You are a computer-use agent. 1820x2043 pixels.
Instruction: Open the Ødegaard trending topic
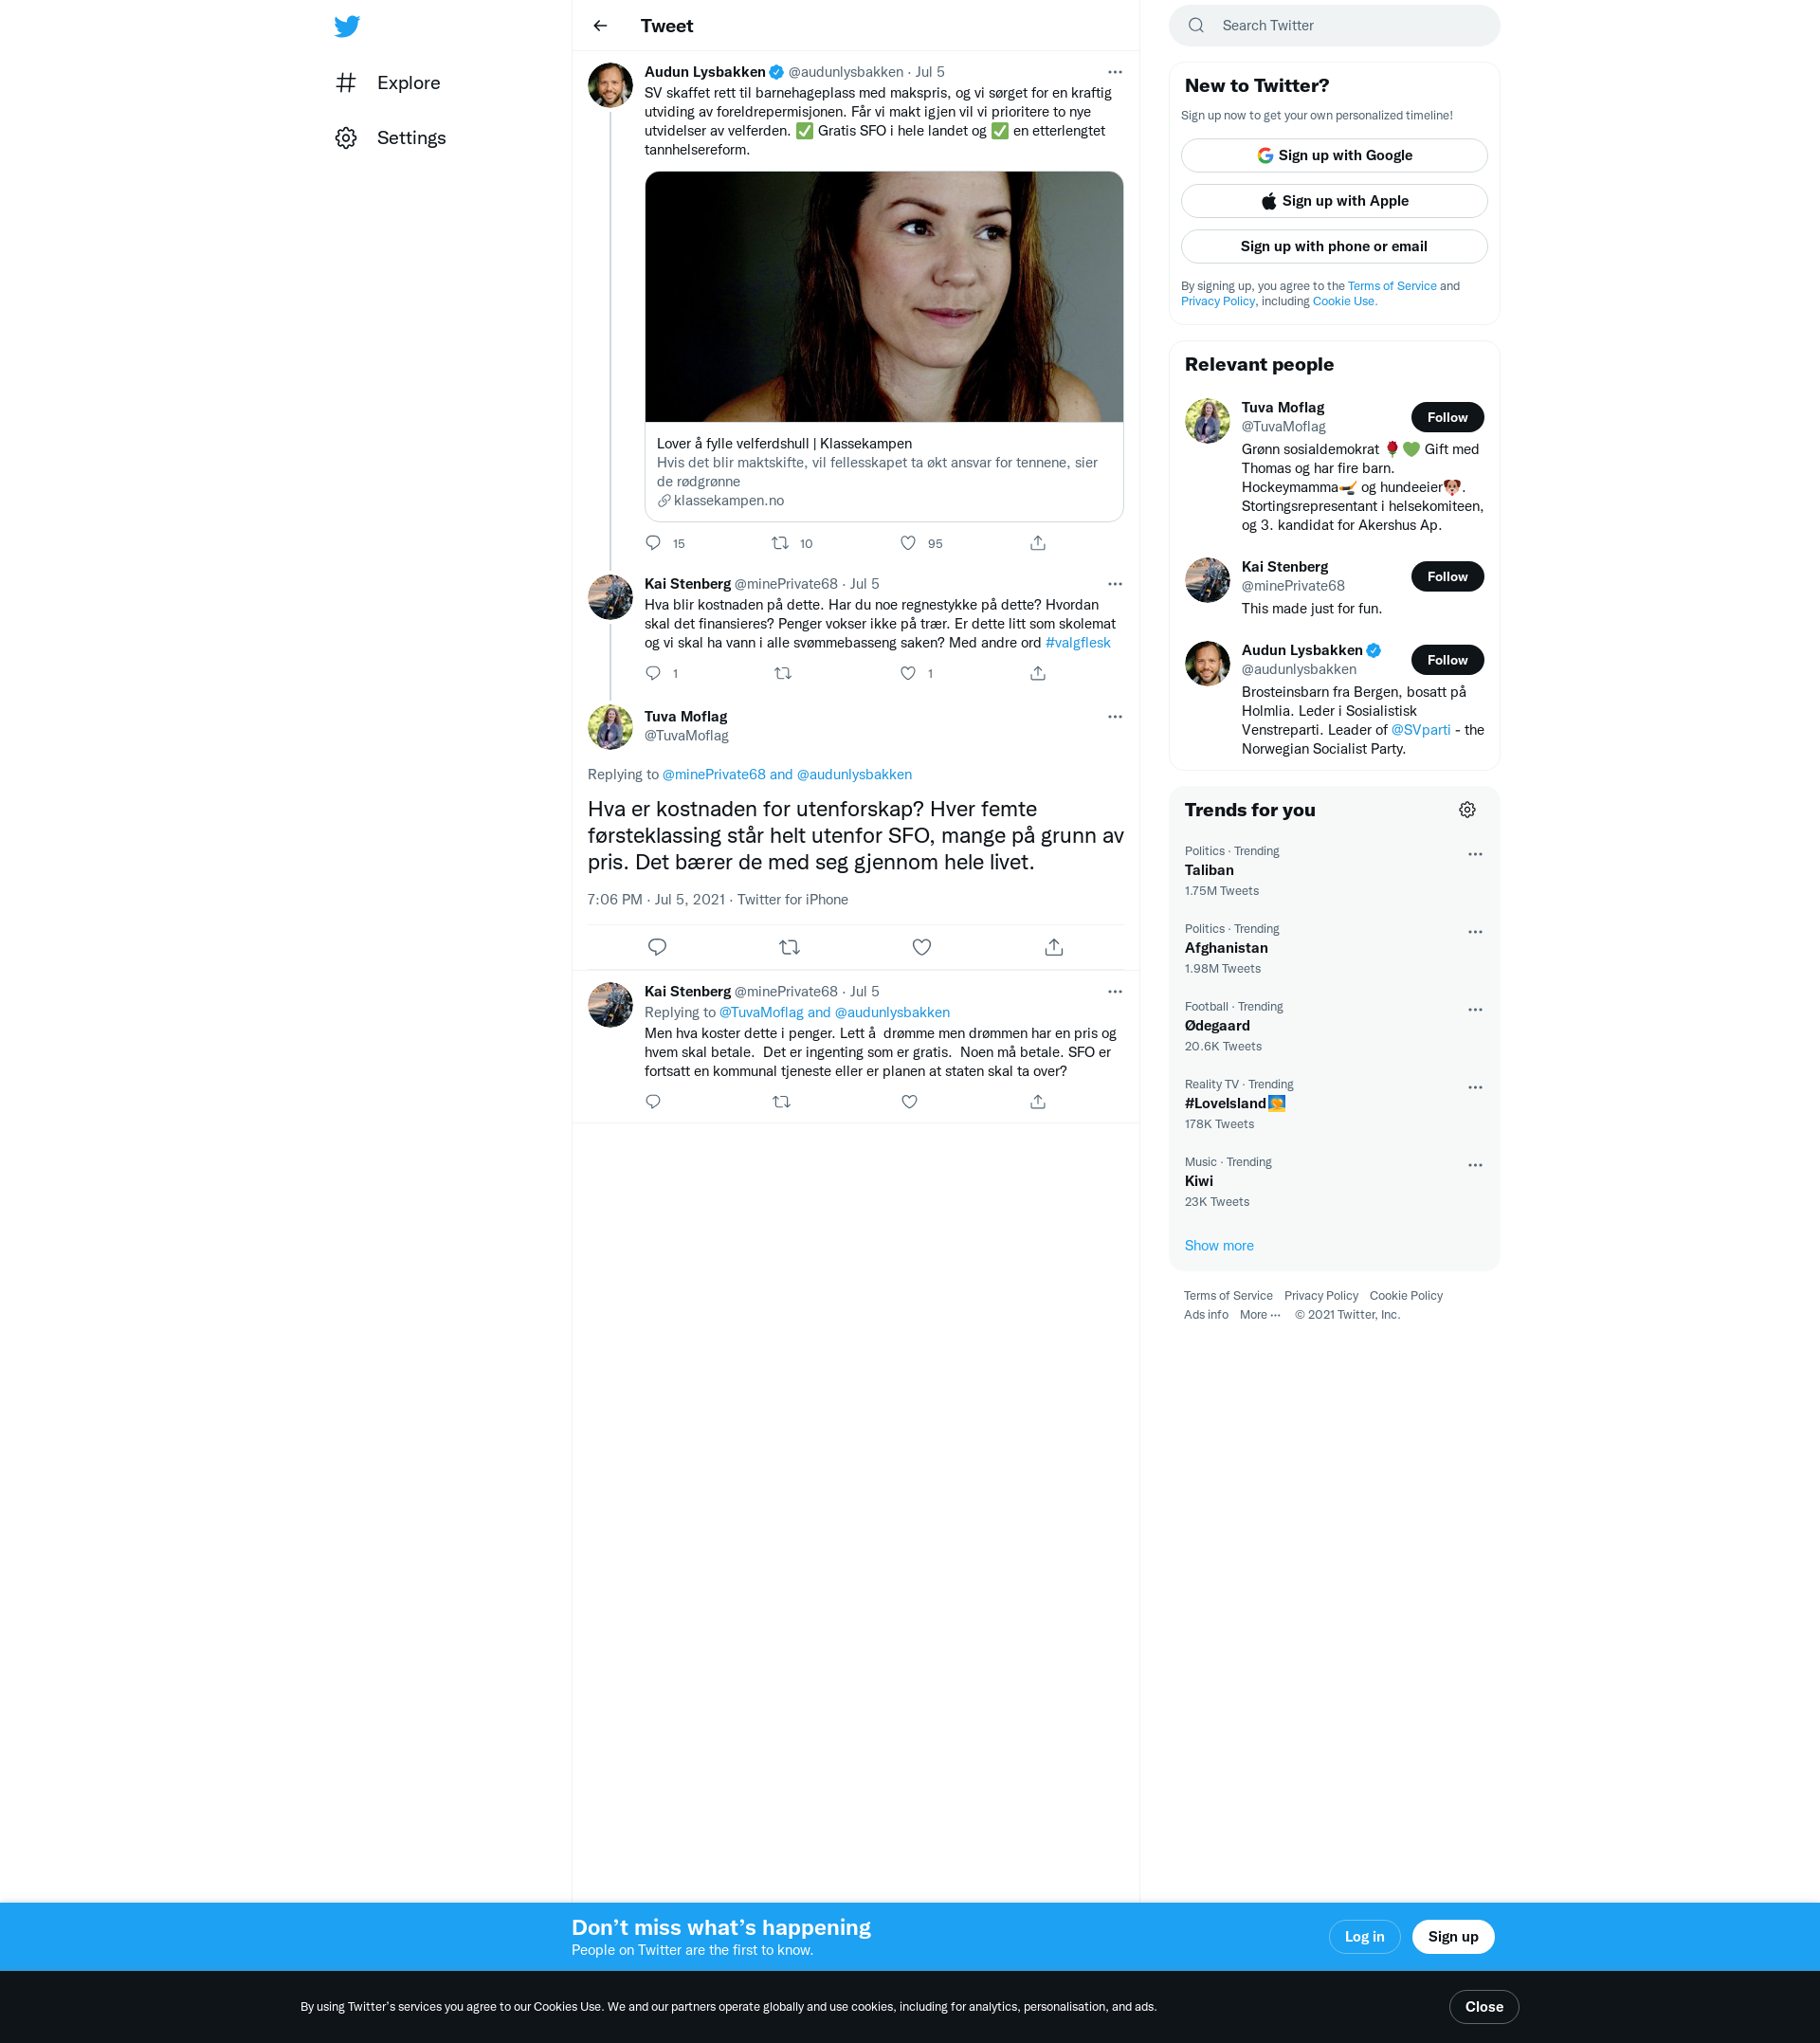coord(1217,1026)
